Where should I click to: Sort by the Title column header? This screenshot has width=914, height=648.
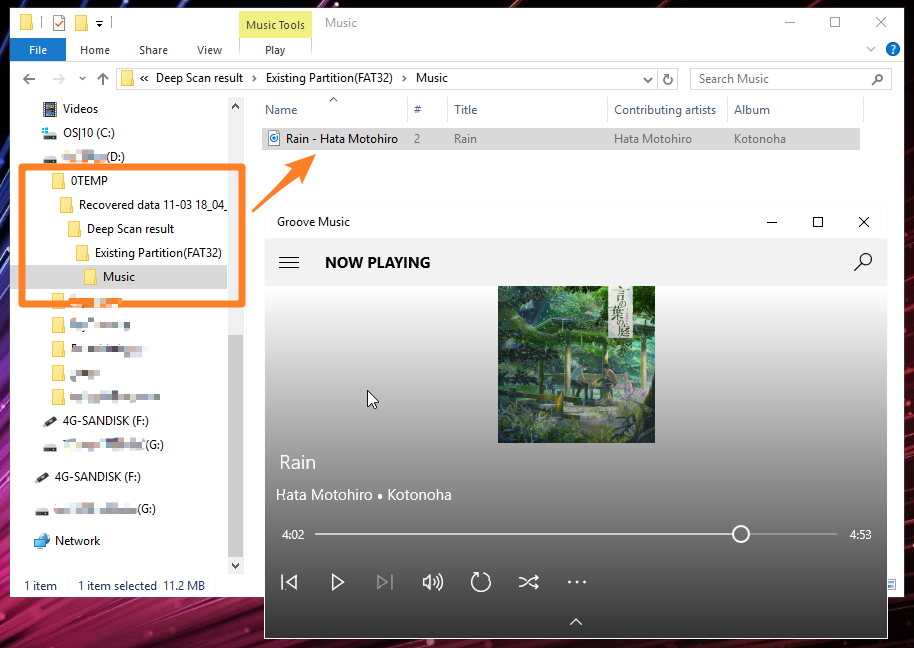click(x=466, y=110)
